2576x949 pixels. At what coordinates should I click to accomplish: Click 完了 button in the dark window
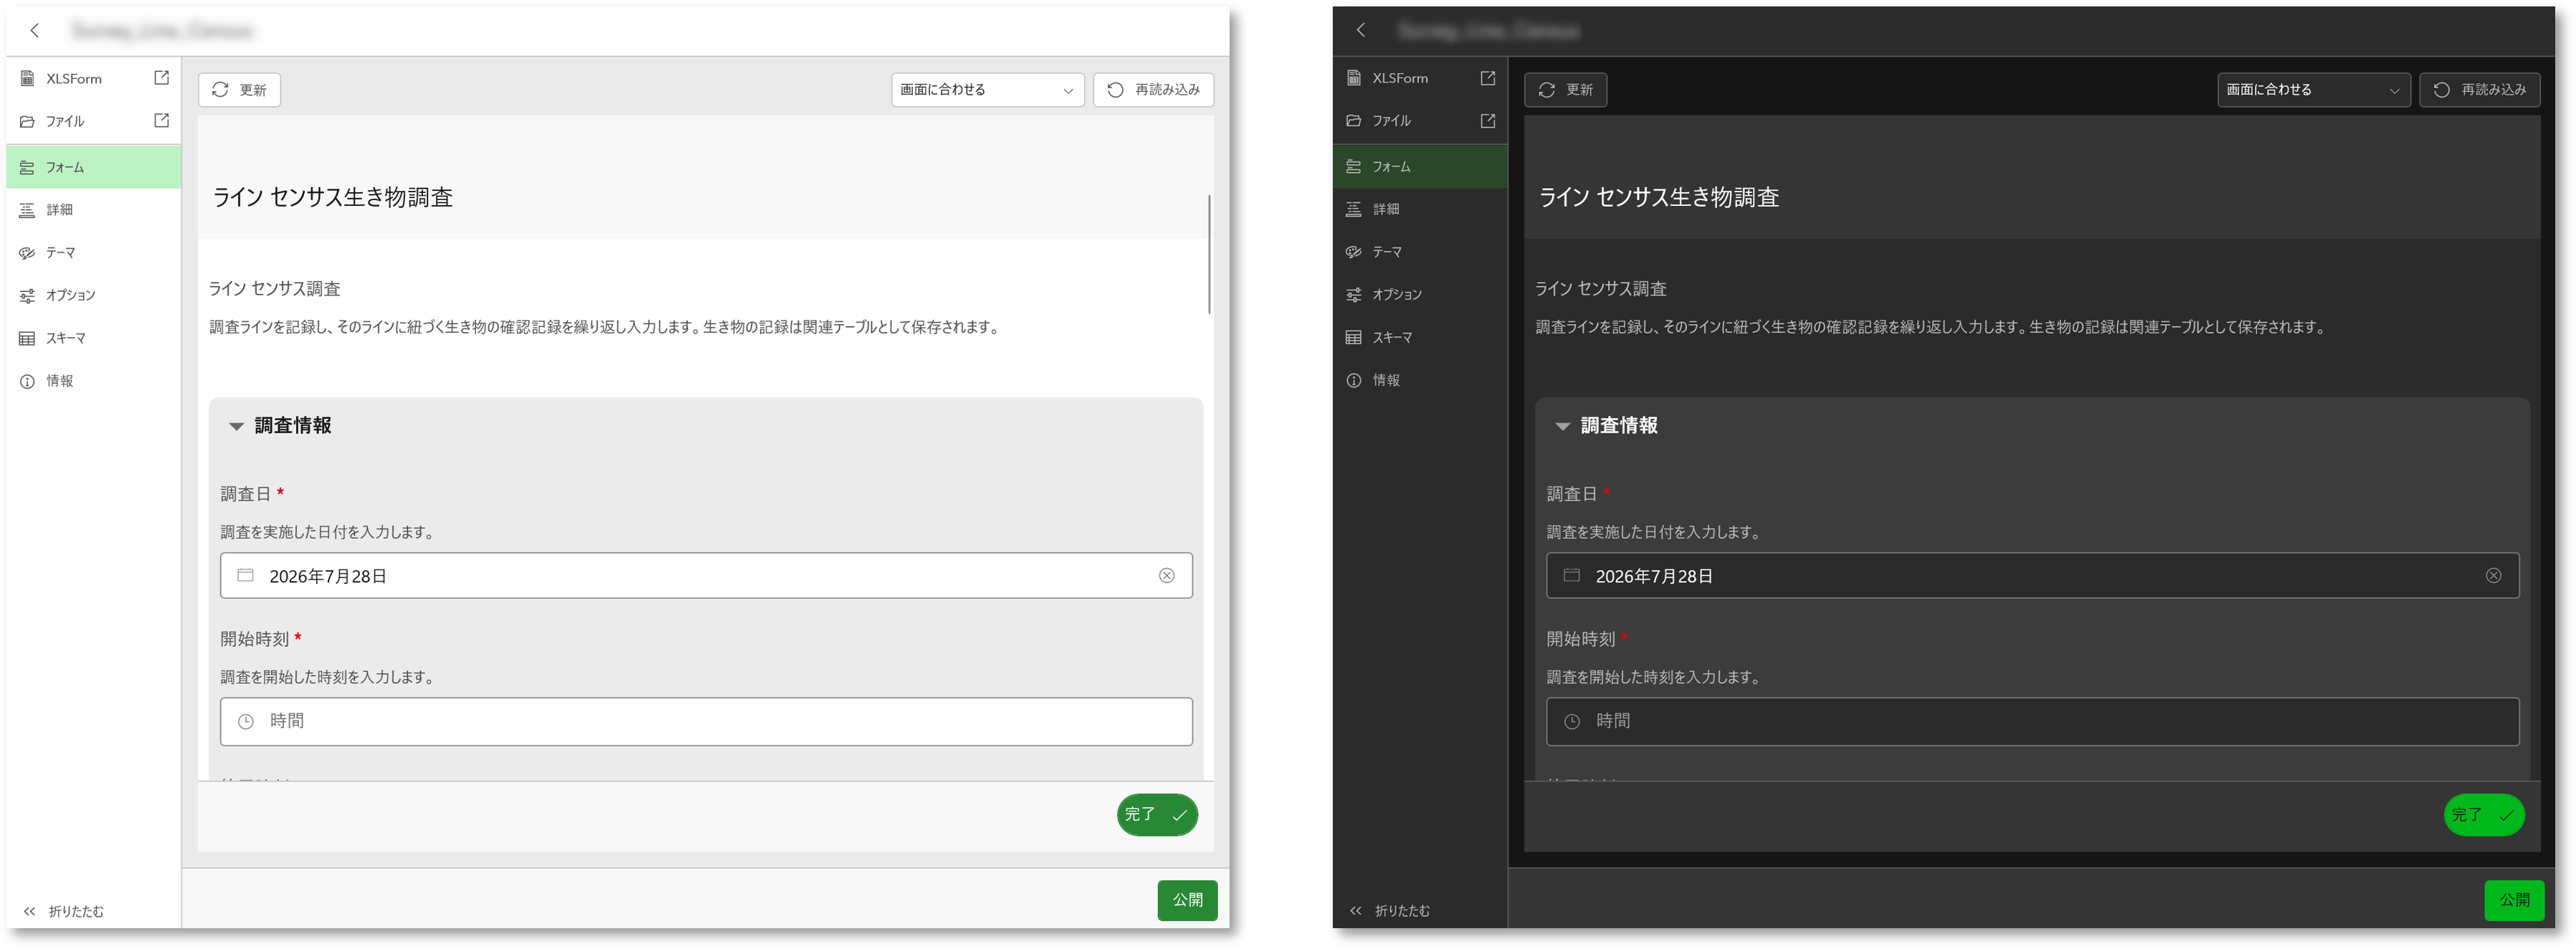2484,815
